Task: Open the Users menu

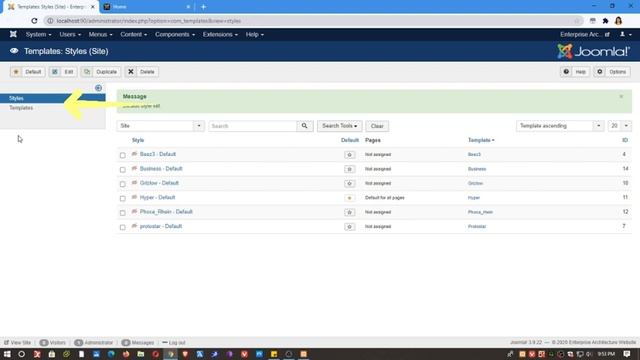Action: point(70,34)
